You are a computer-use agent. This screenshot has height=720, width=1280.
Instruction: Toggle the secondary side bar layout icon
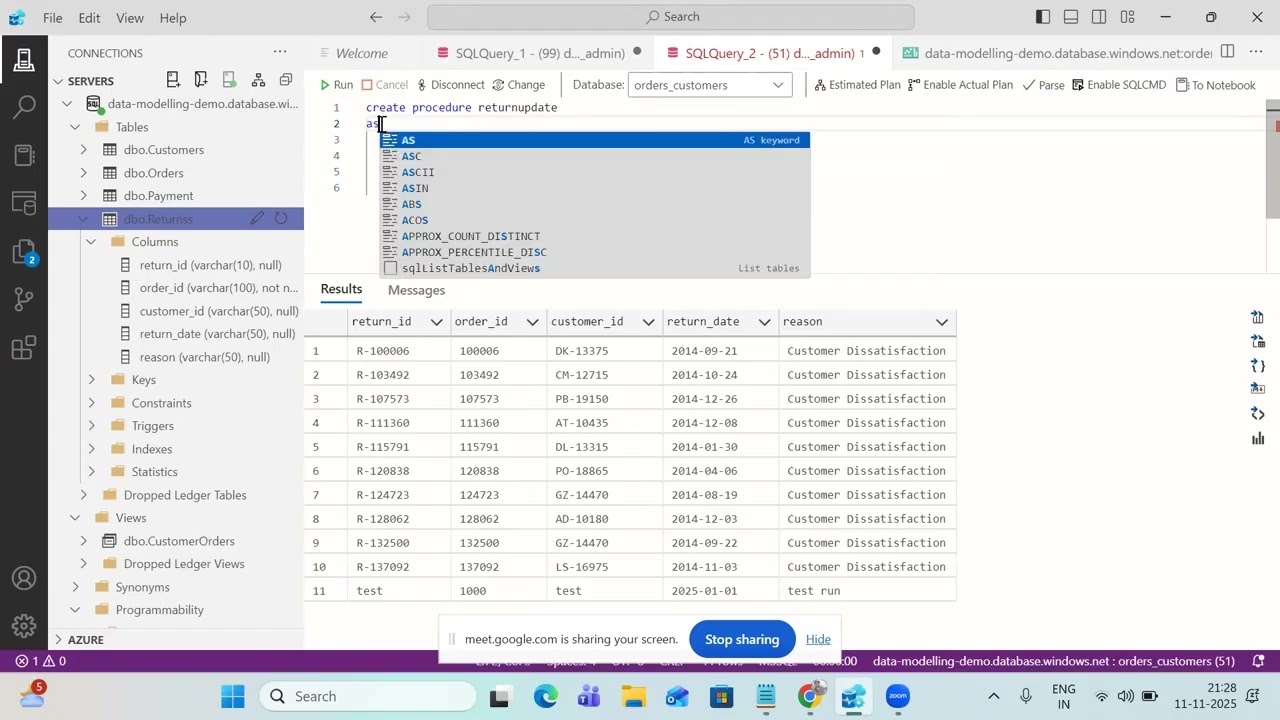coord(1099,17)
